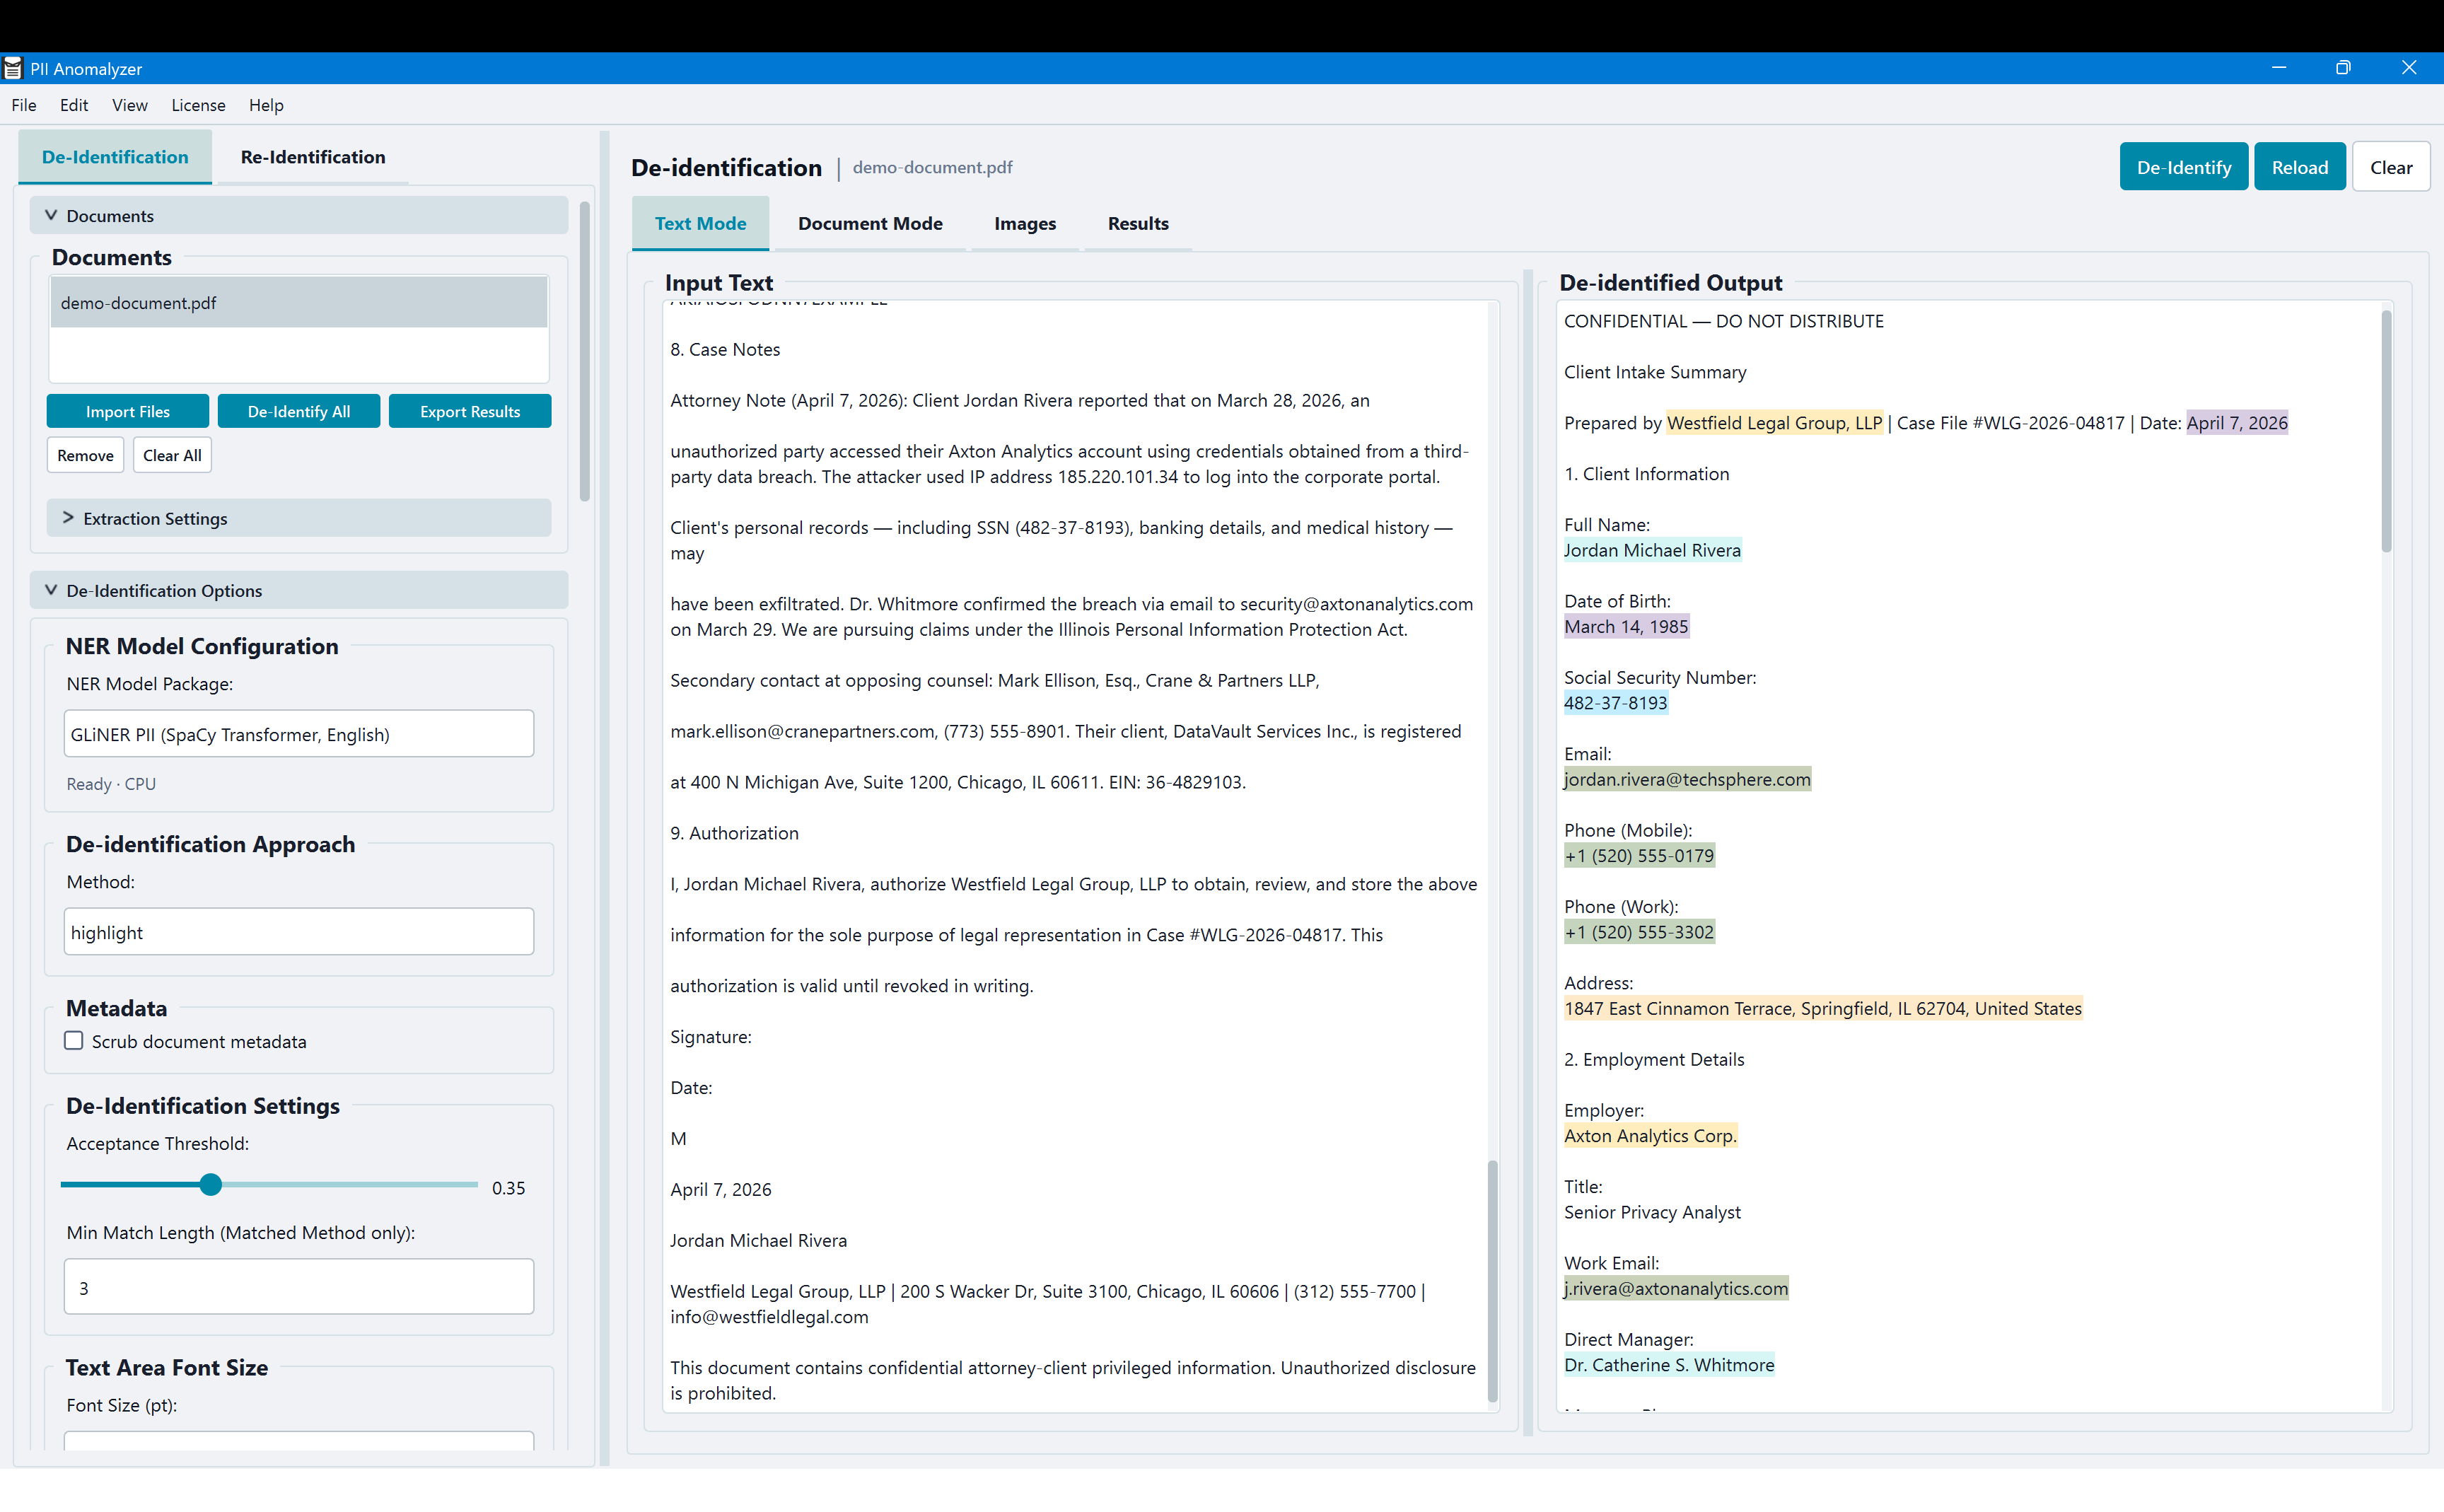Open the Images tab
Viewport: 2444px width, 1512px height.
tap(1024, 223)
